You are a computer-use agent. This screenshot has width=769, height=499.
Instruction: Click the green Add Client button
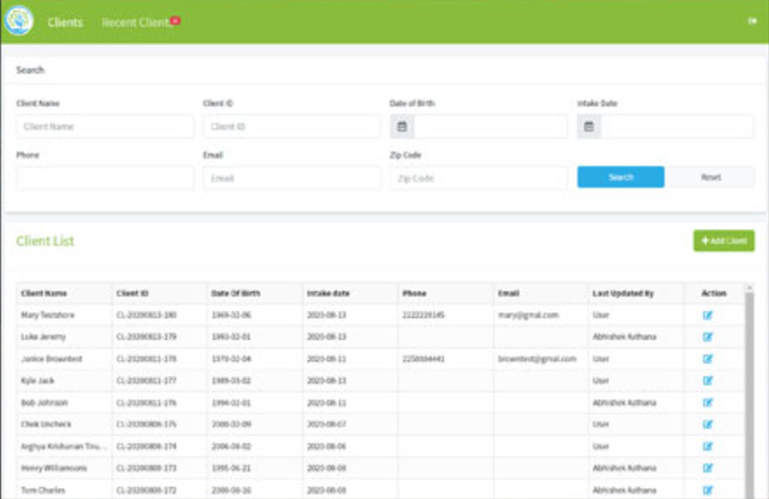tap(724, 241)
